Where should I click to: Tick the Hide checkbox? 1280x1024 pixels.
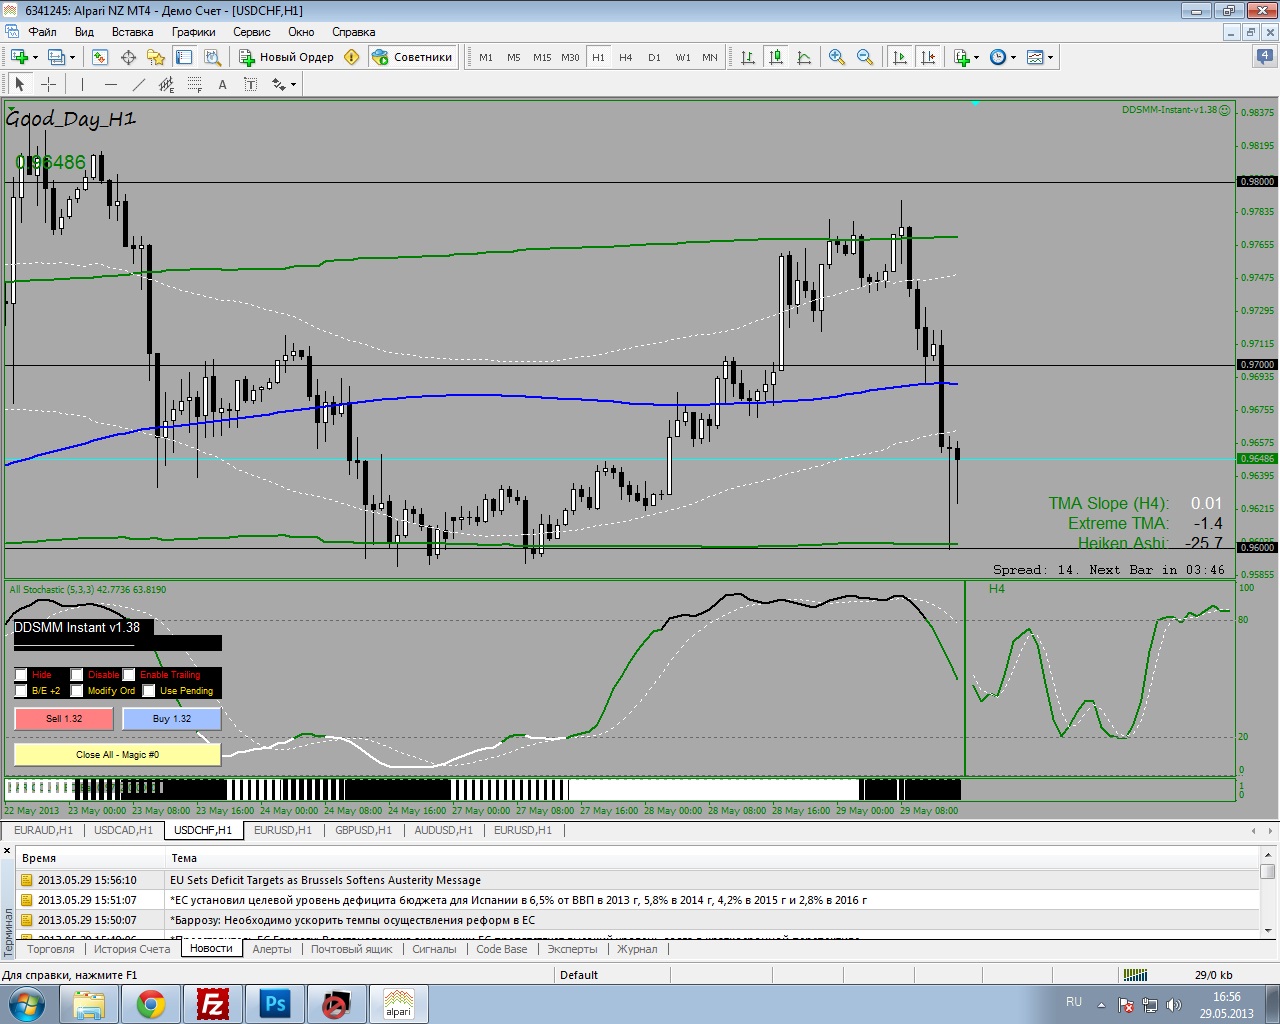[x=21, y=675]
